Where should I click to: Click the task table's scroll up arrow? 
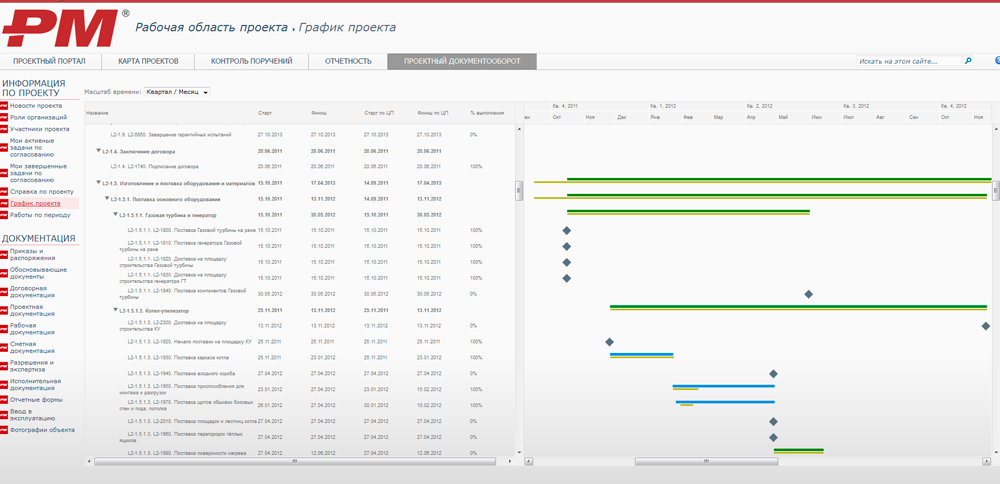(x=519, y=129)
